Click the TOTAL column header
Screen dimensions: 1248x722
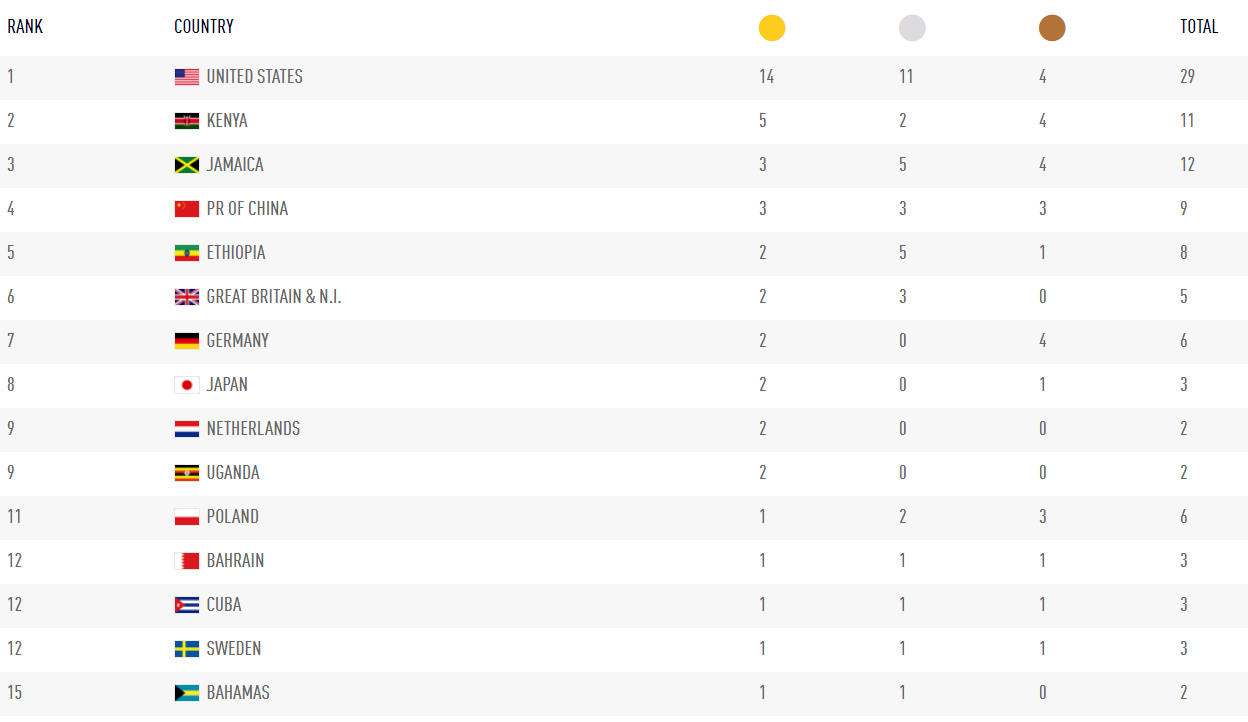point(1199,27)
